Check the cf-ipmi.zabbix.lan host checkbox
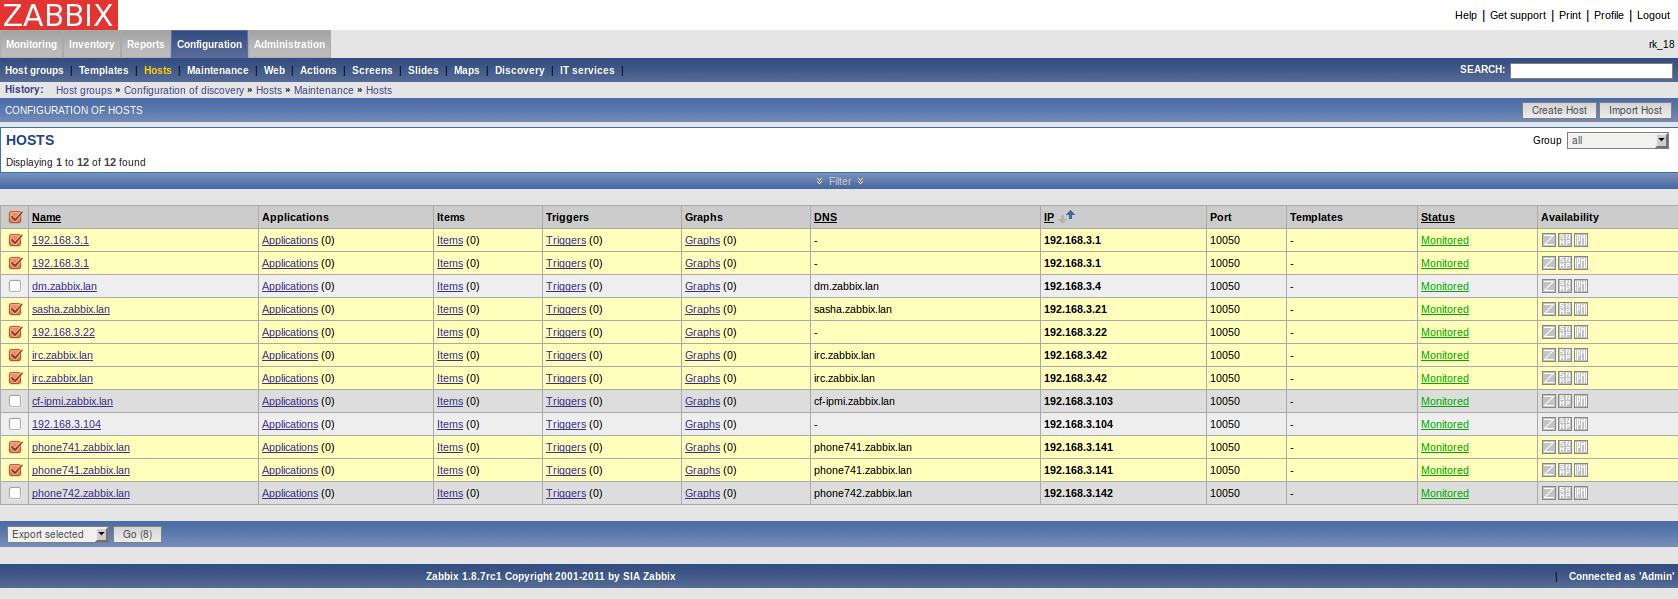The height and width of the screenshot is (599, 1678). 15,401
